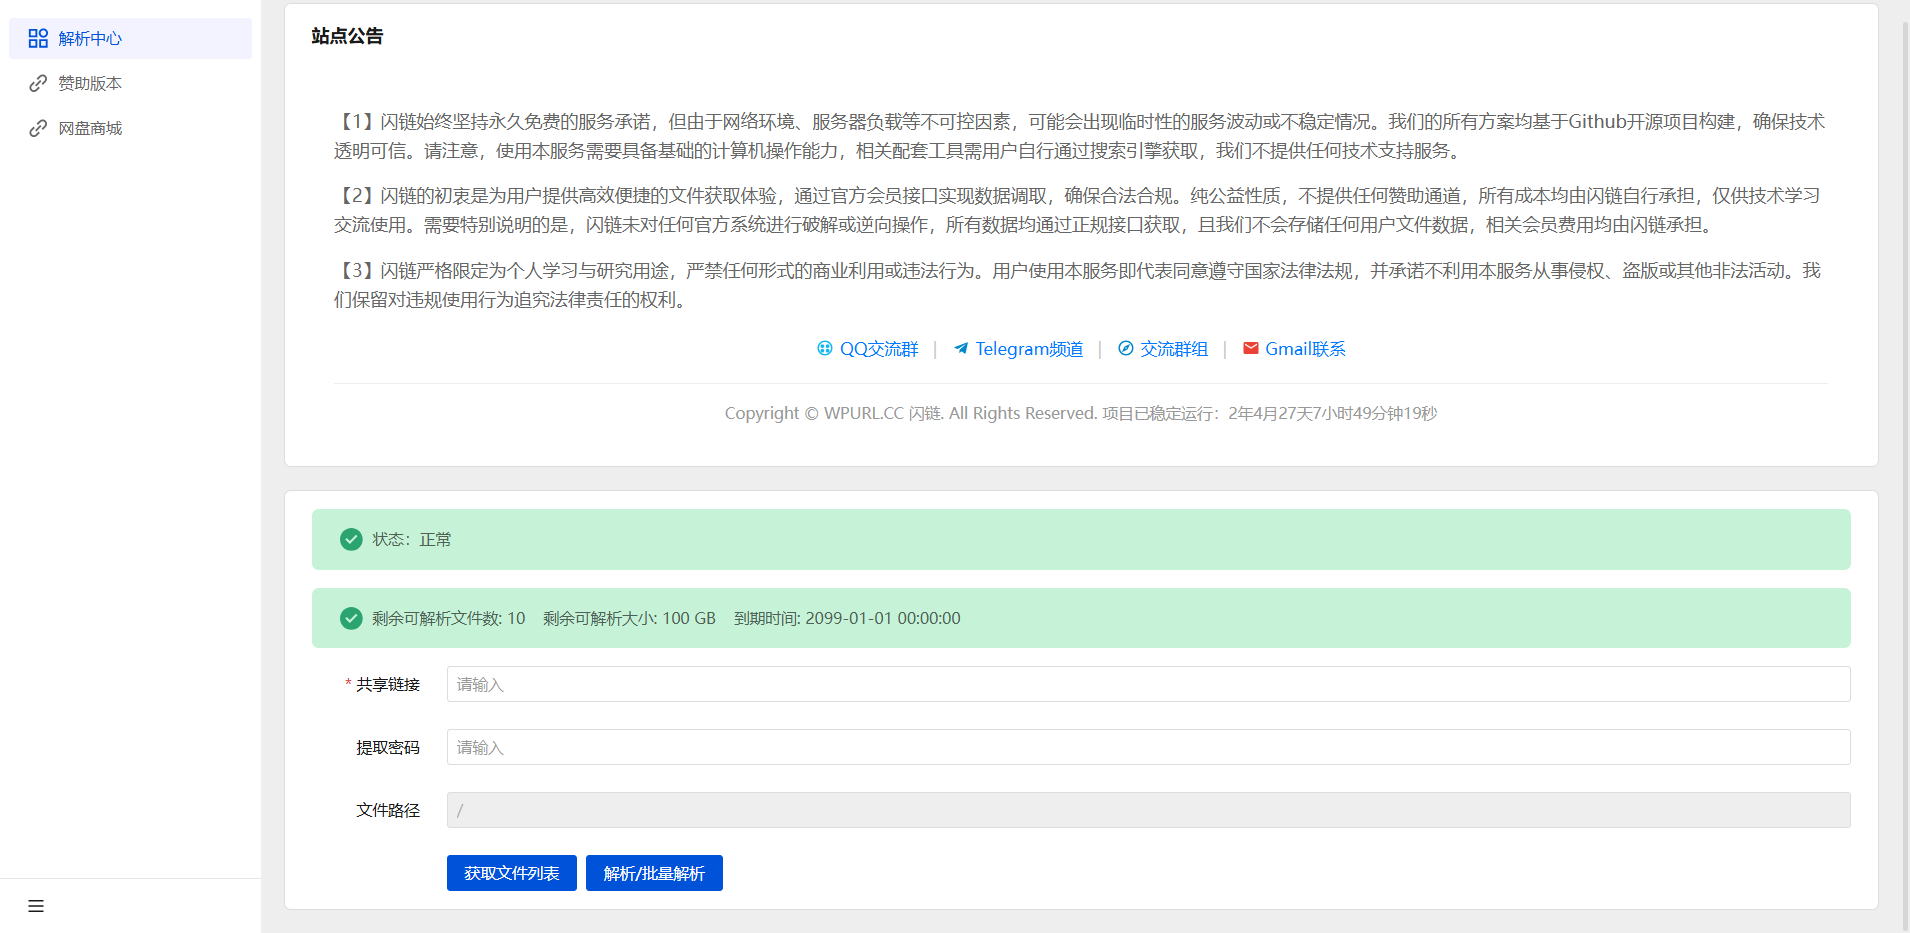The width and height of the screenshot is (1910, 933).
Task: Focus the 共享链接 input field
Action: click(1148, 684)
